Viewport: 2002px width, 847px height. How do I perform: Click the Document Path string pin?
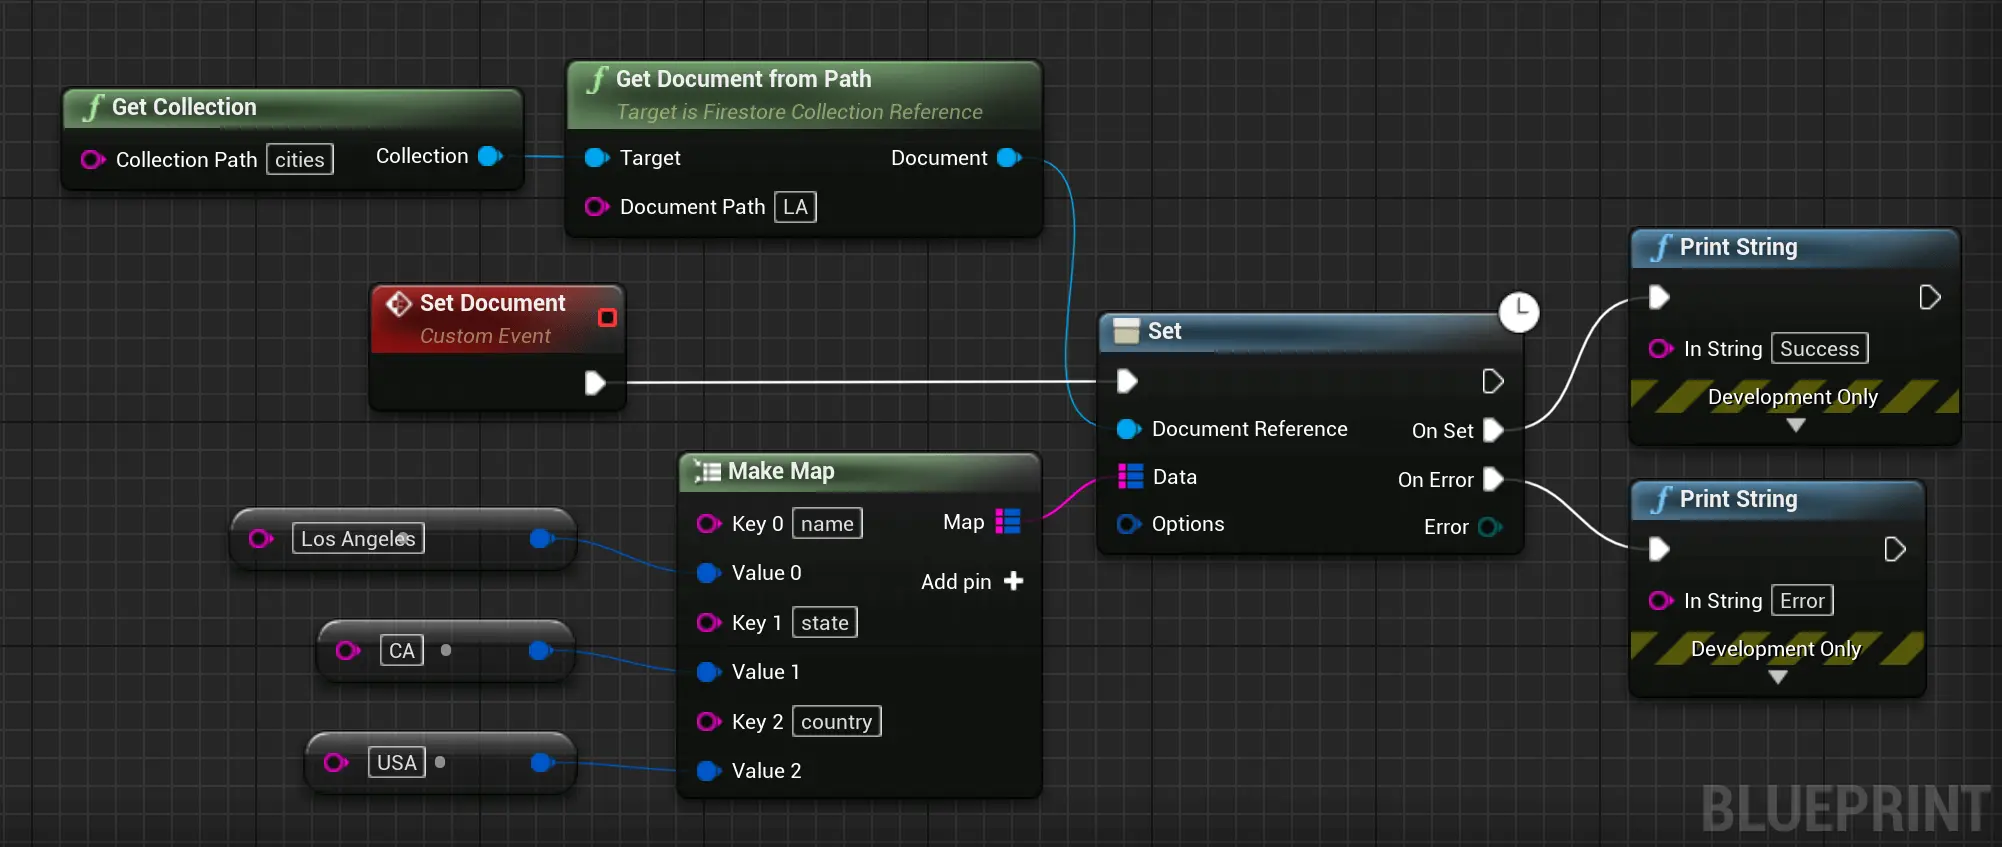click(597, 207)
